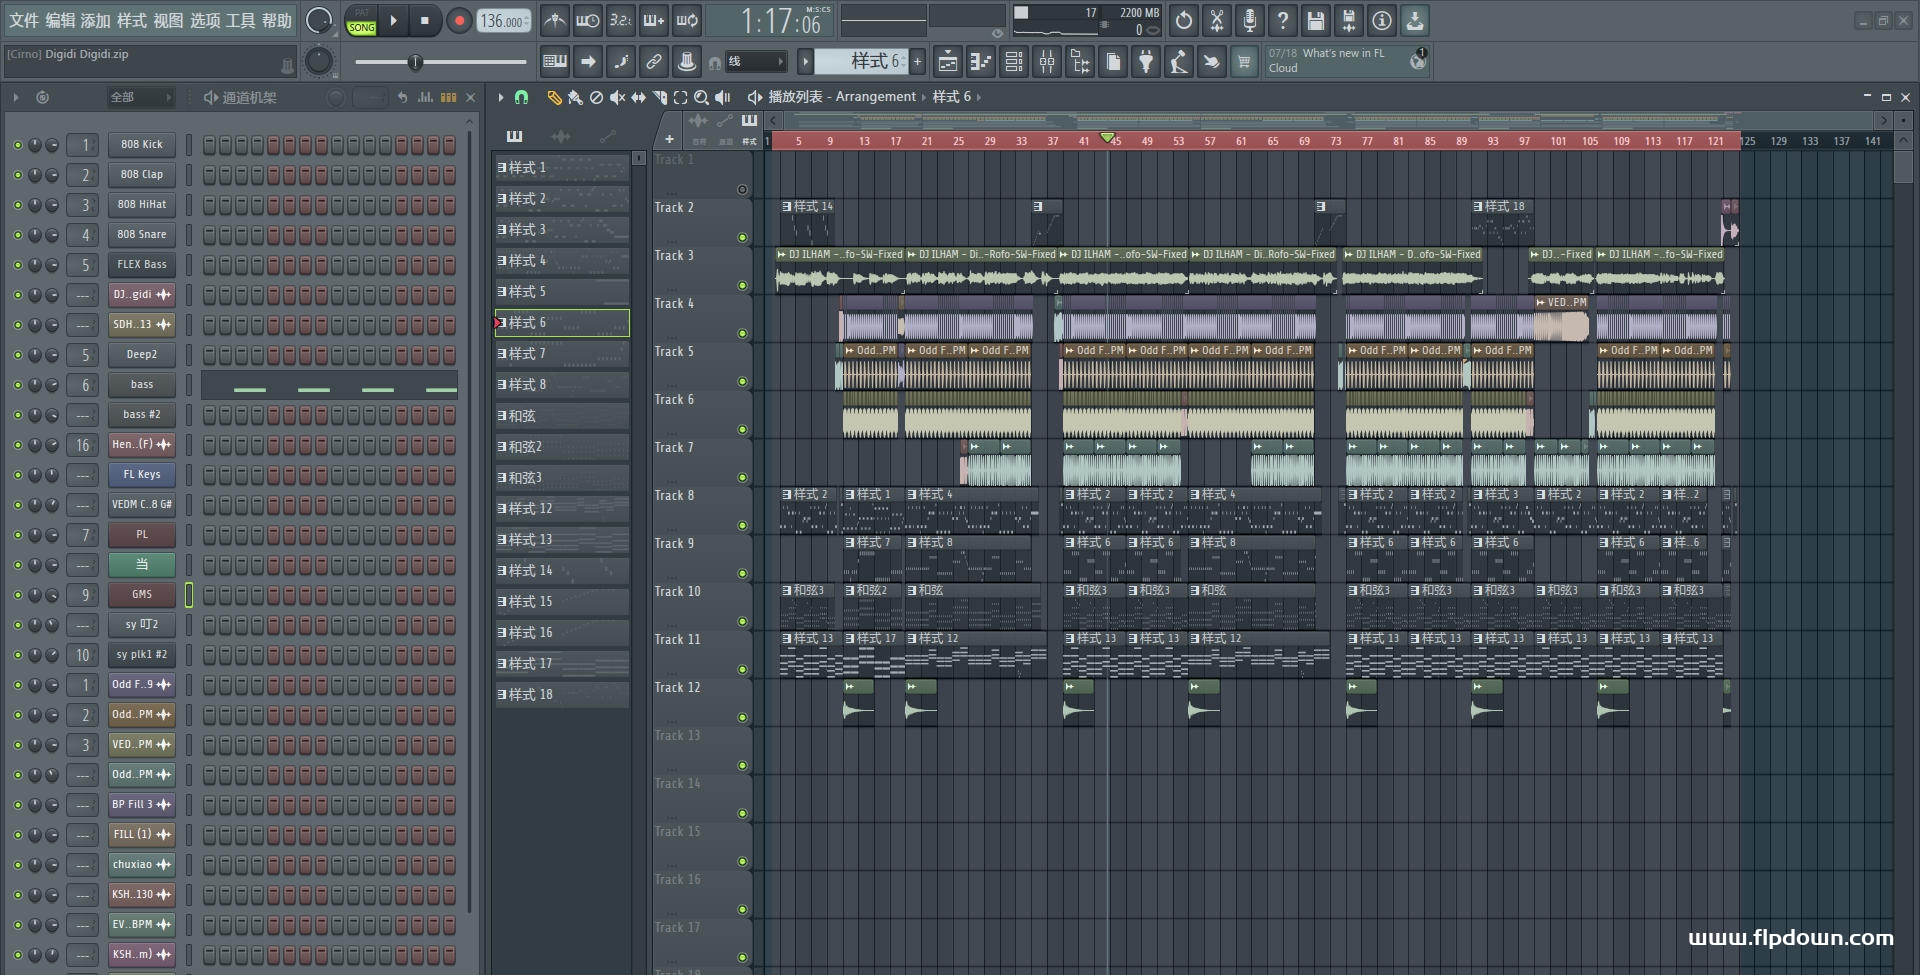This screenshot has height=975, width=1920.
Task: Click the metronome icon in top toolbar
Action: (x=555, y=20)
